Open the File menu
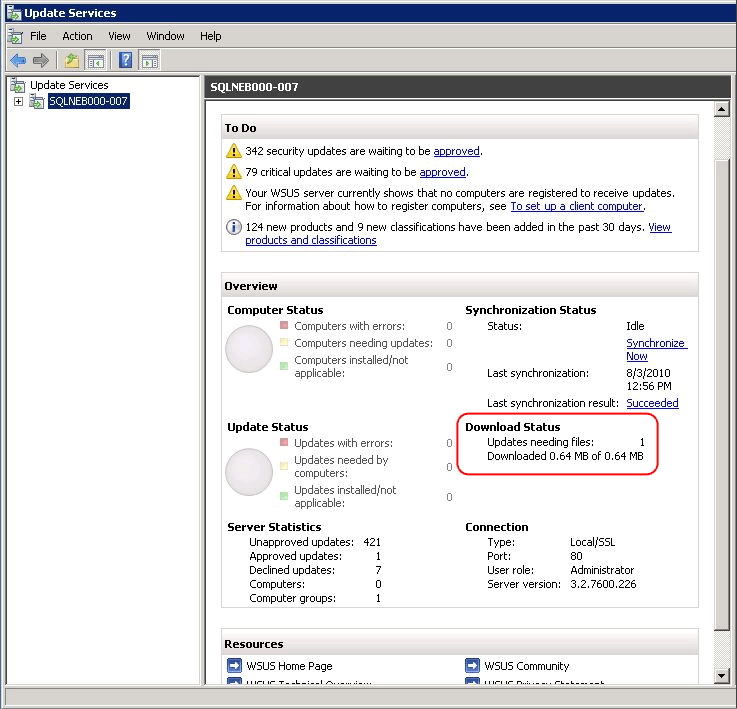Image resolution: width=737 pixels, height=709 pixels. pyautogui.click(x=38, y=36)
